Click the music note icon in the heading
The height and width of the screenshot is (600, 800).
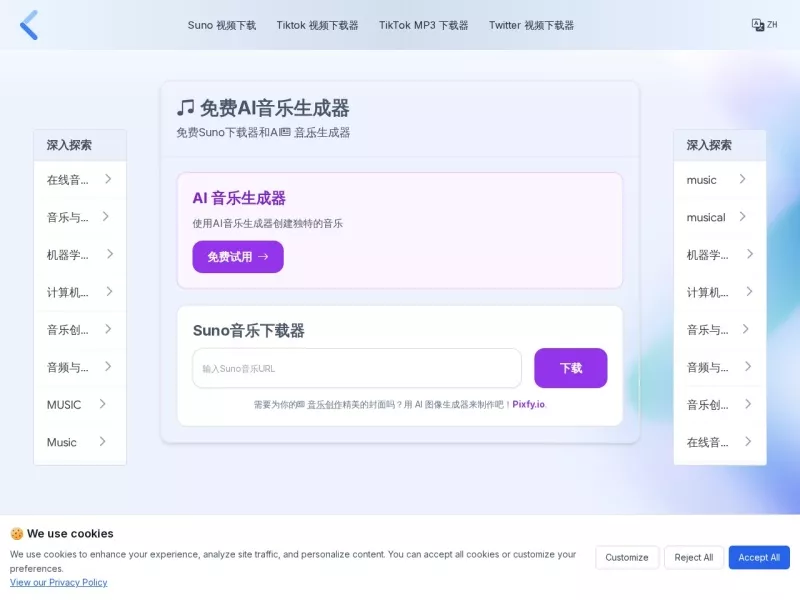click(185, 108)
